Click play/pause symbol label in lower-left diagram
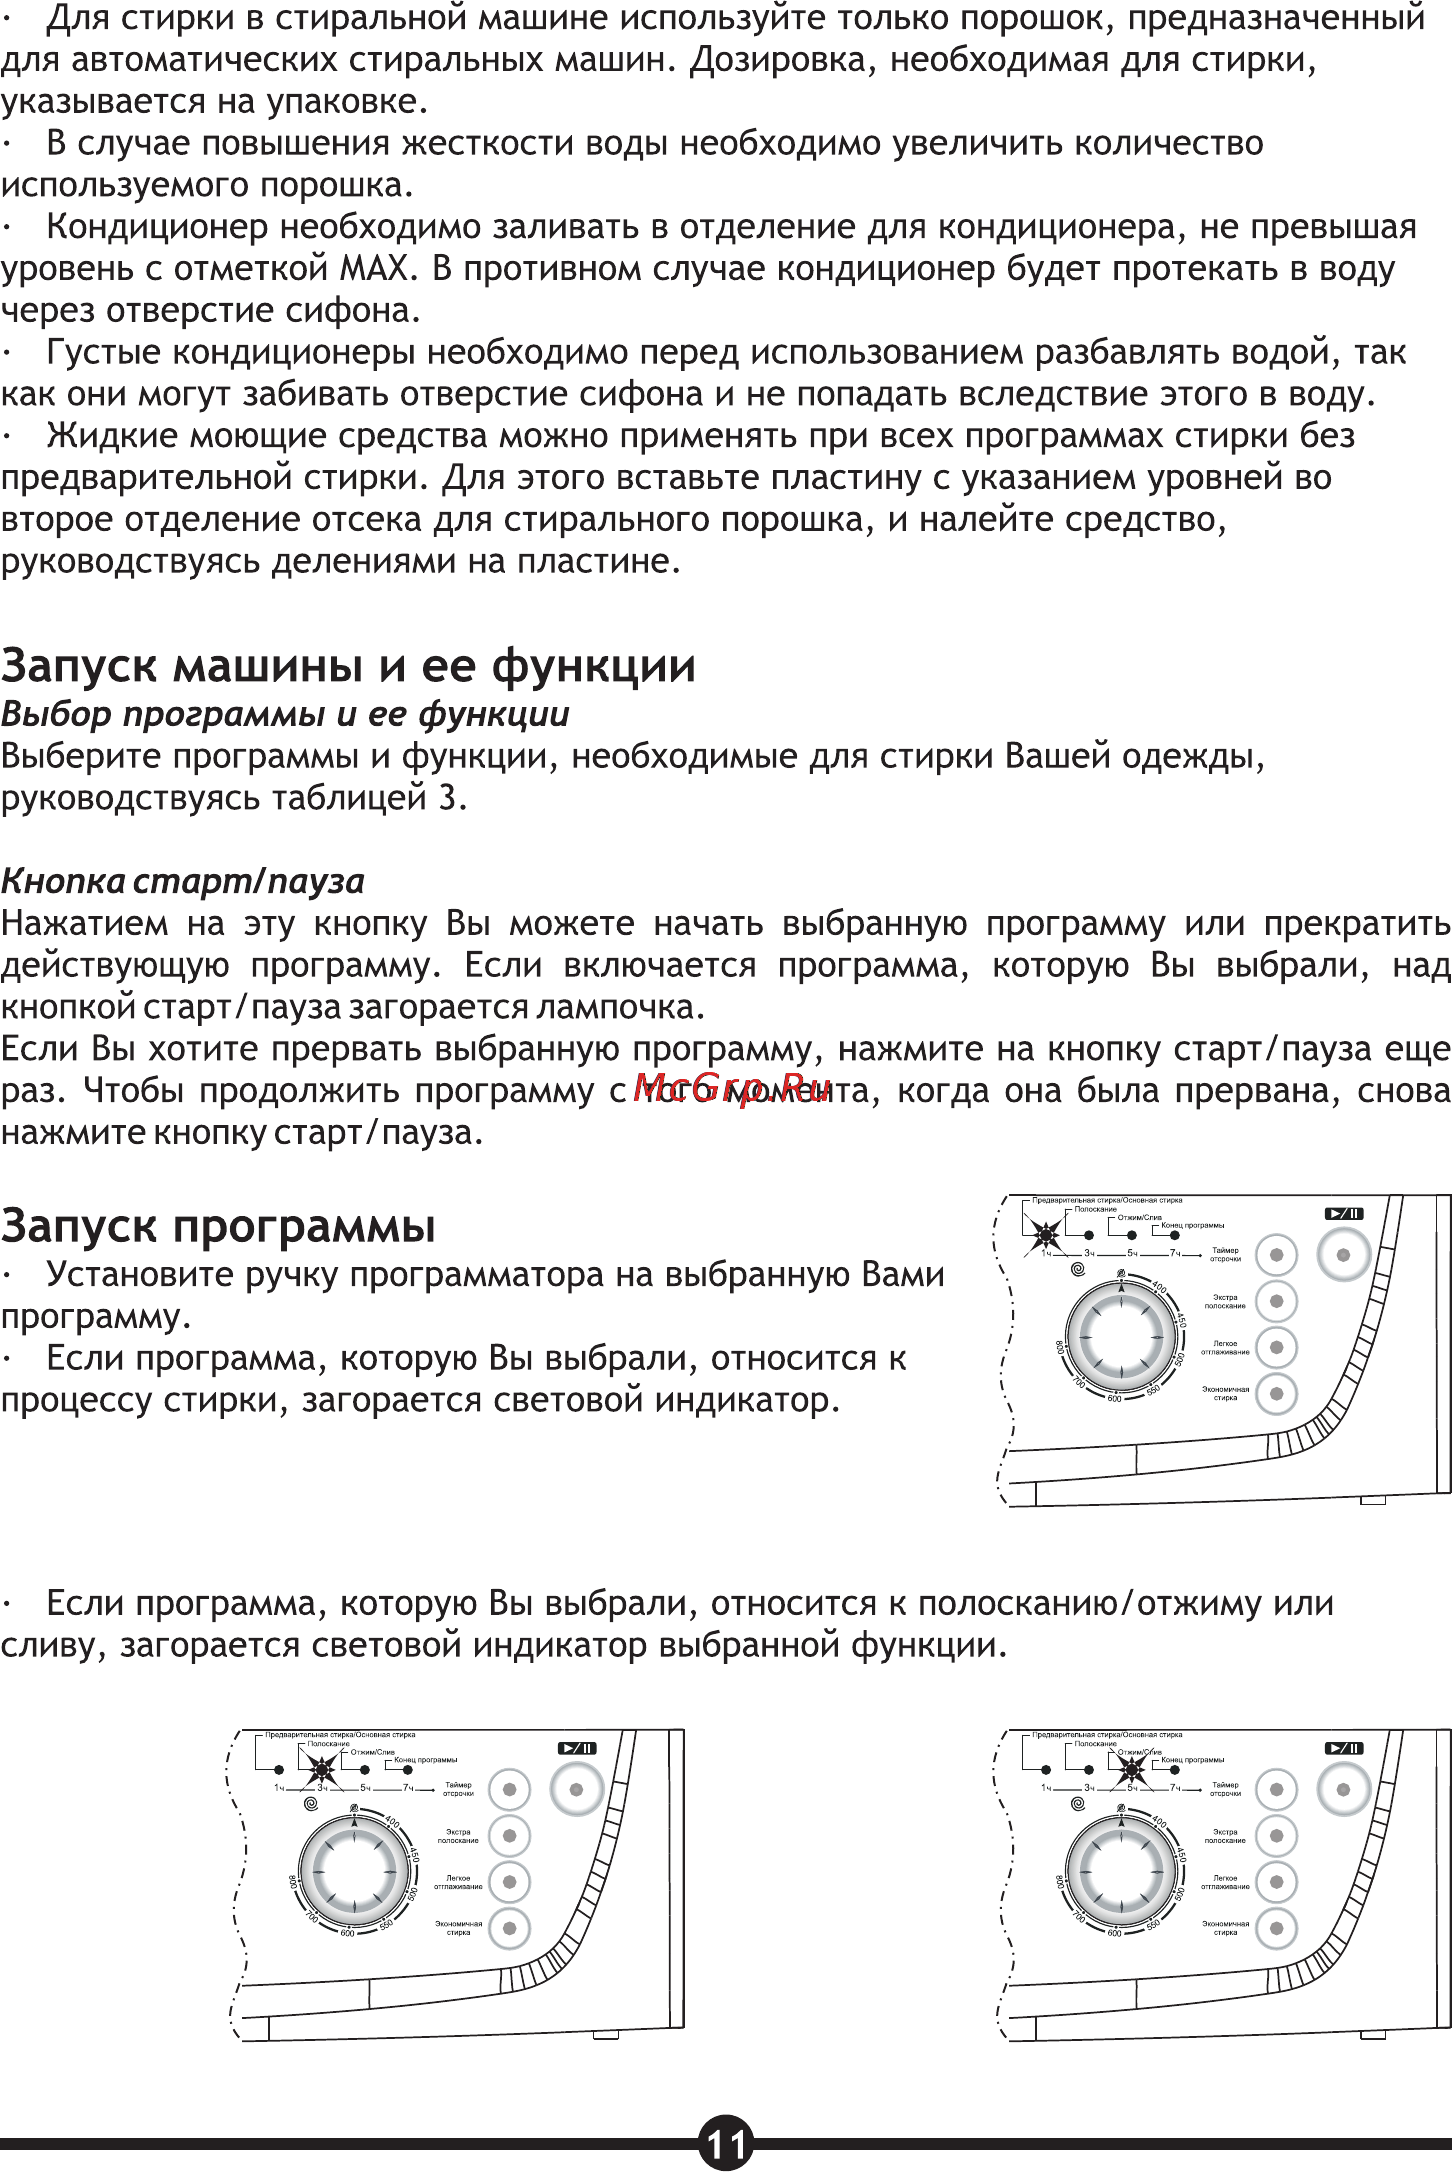This screenshot has width=1452, height=2172. pyautogui.click(x=577, y=1749)
